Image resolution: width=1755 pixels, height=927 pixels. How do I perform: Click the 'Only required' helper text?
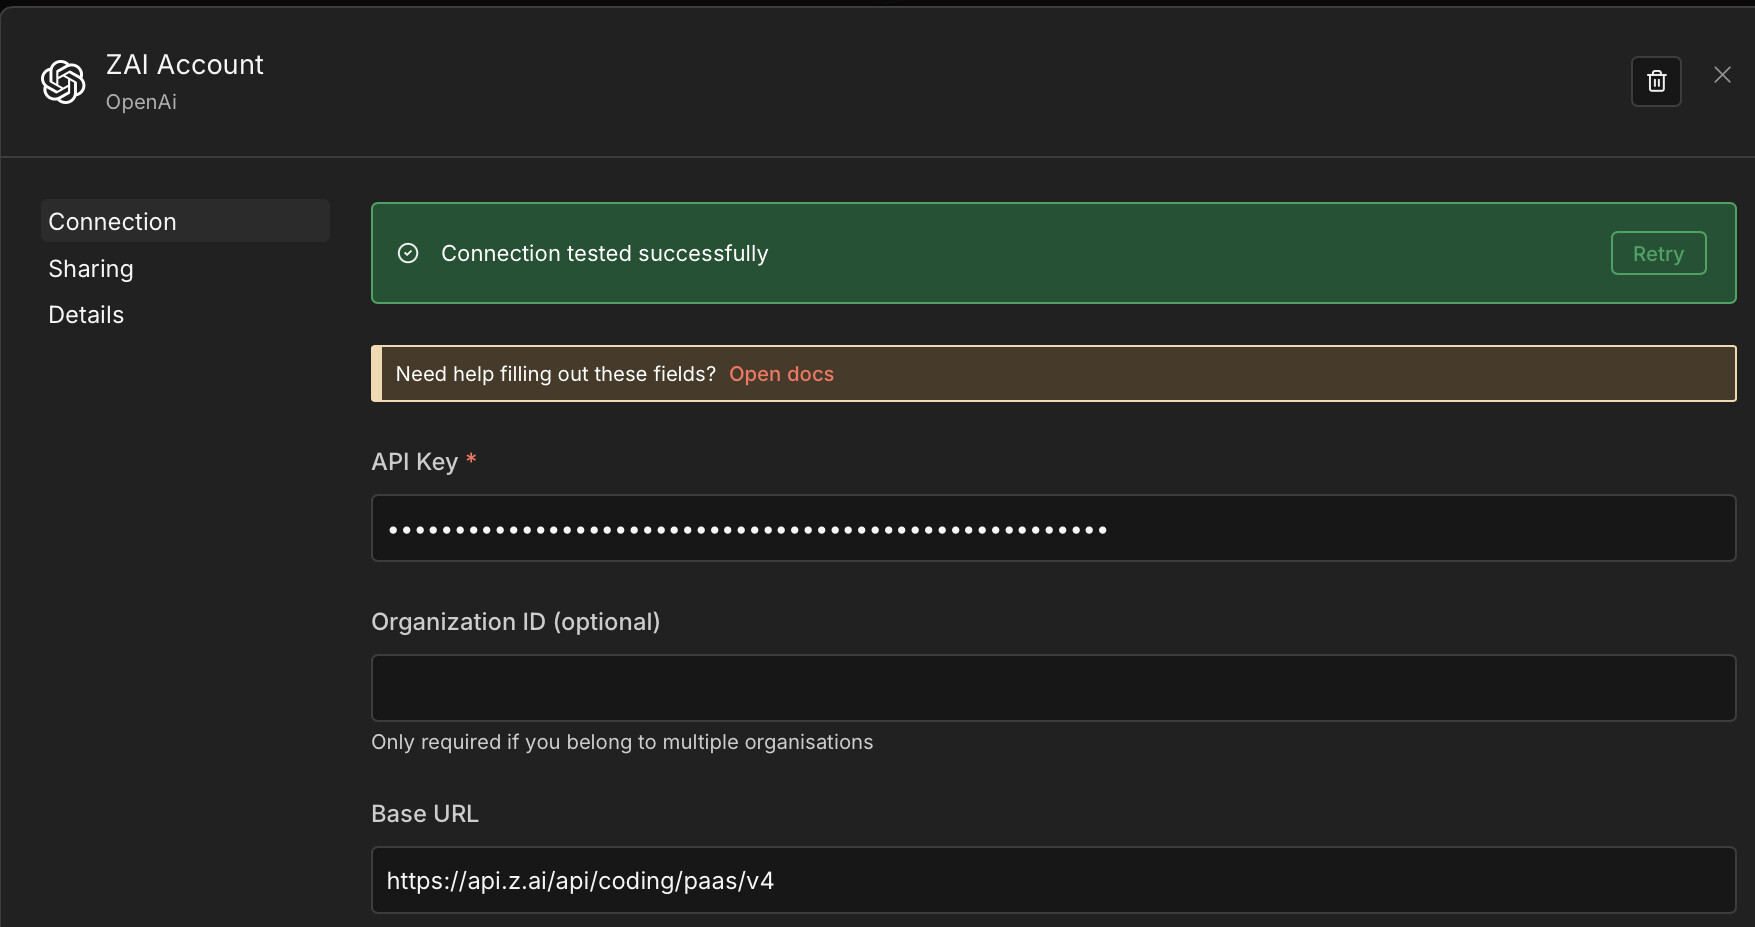pyautogui.click(x=622, y=742)
